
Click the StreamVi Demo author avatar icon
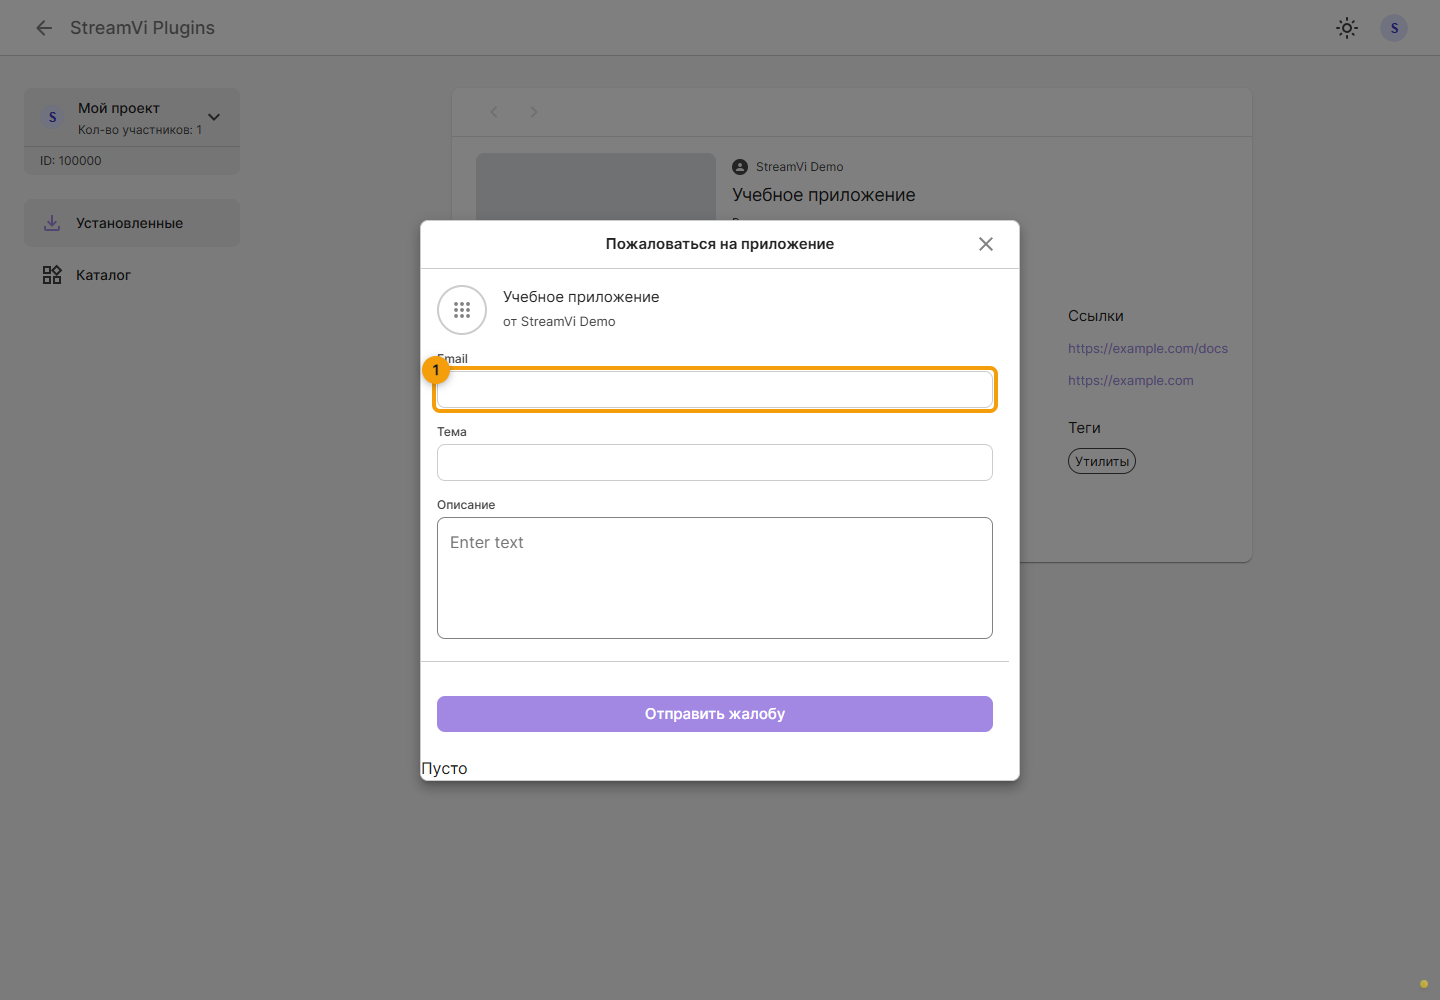[x=740, y=167]
